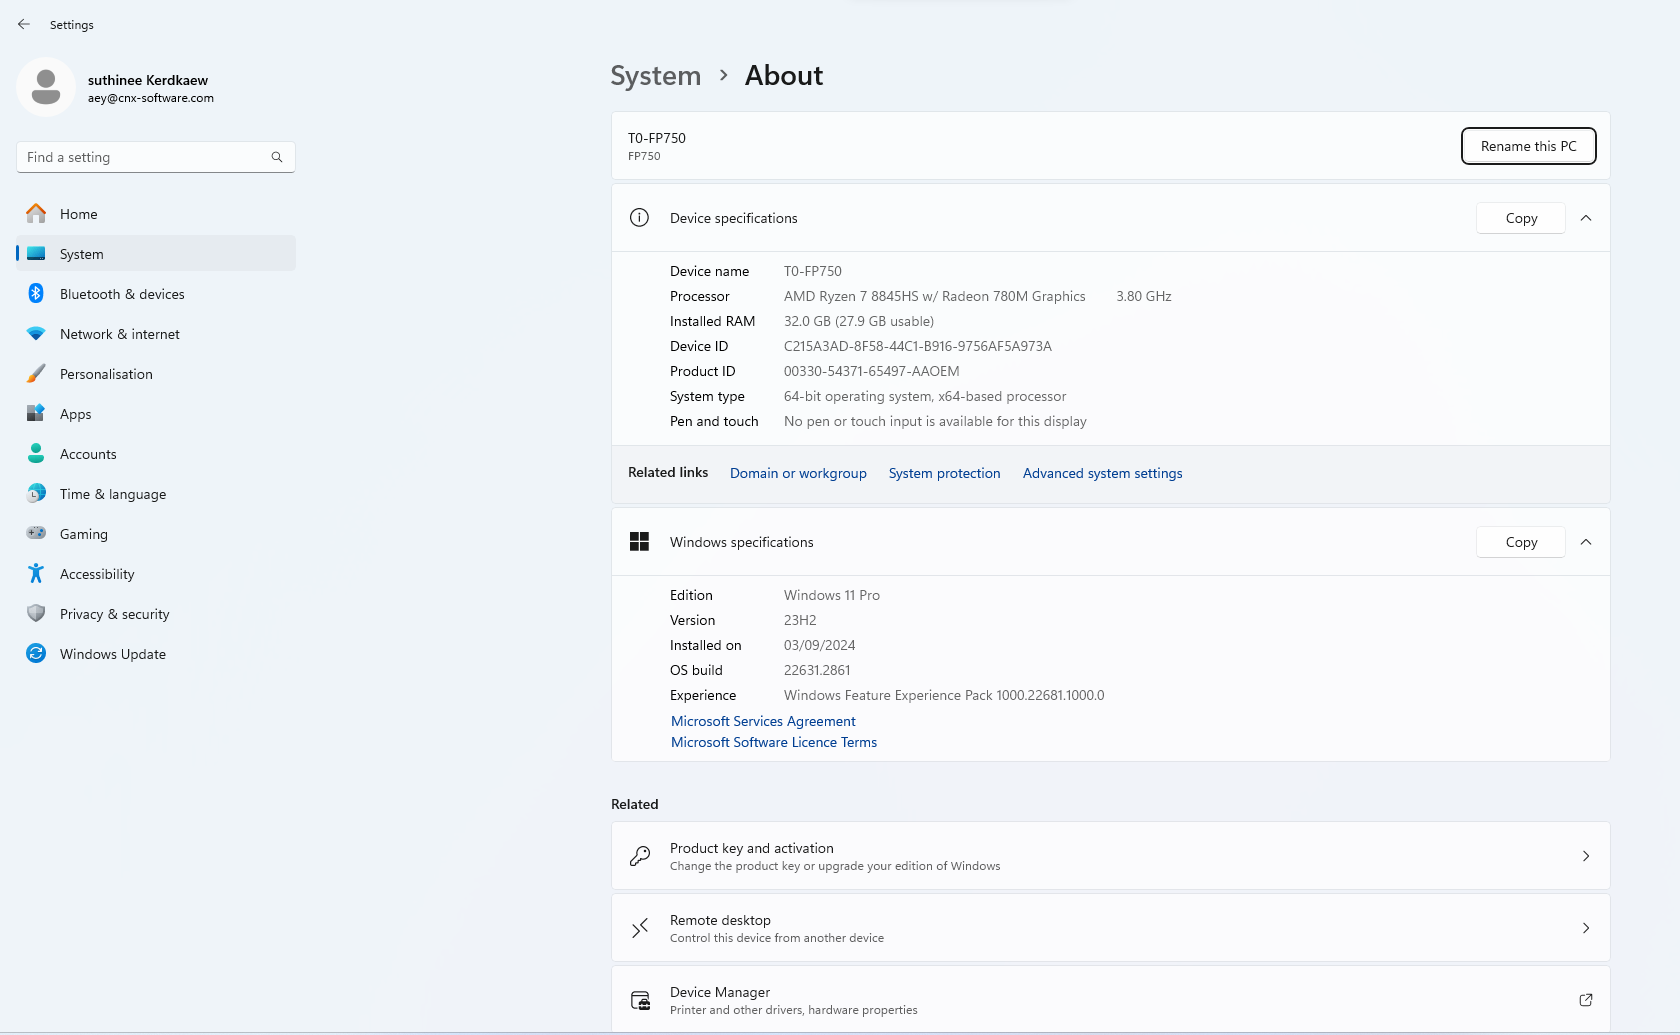The height and width of the screenshot is (1035, 1680).
Task: Click the Installed on date 03/09/2024
Action: (820, 645)
